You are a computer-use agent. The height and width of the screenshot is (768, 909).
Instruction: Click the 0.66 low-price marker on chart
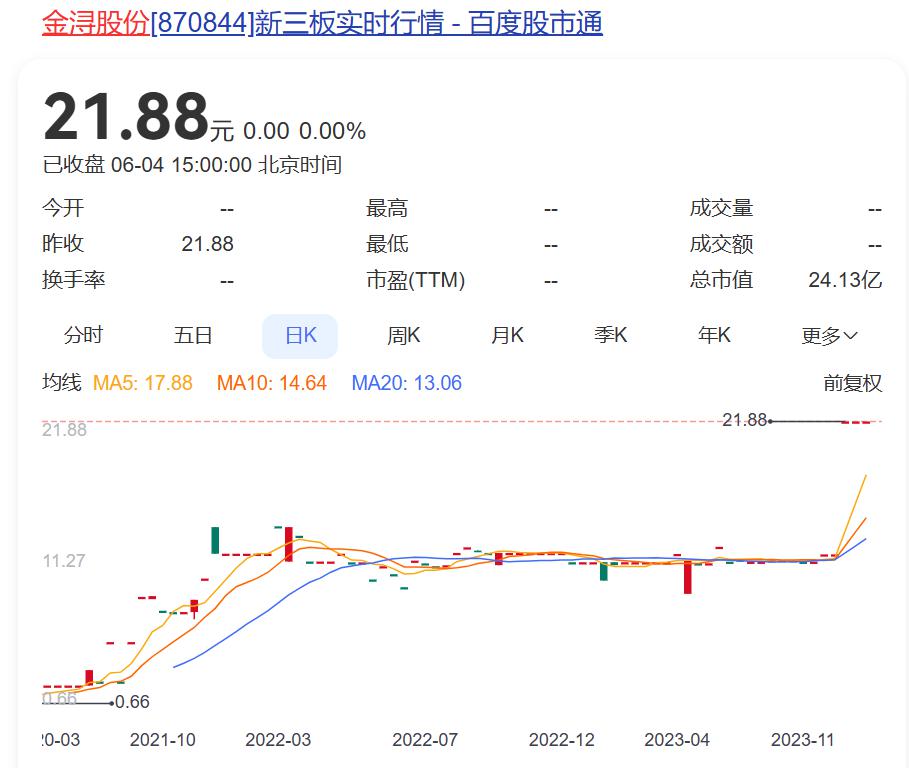click(x=132, y=702)
